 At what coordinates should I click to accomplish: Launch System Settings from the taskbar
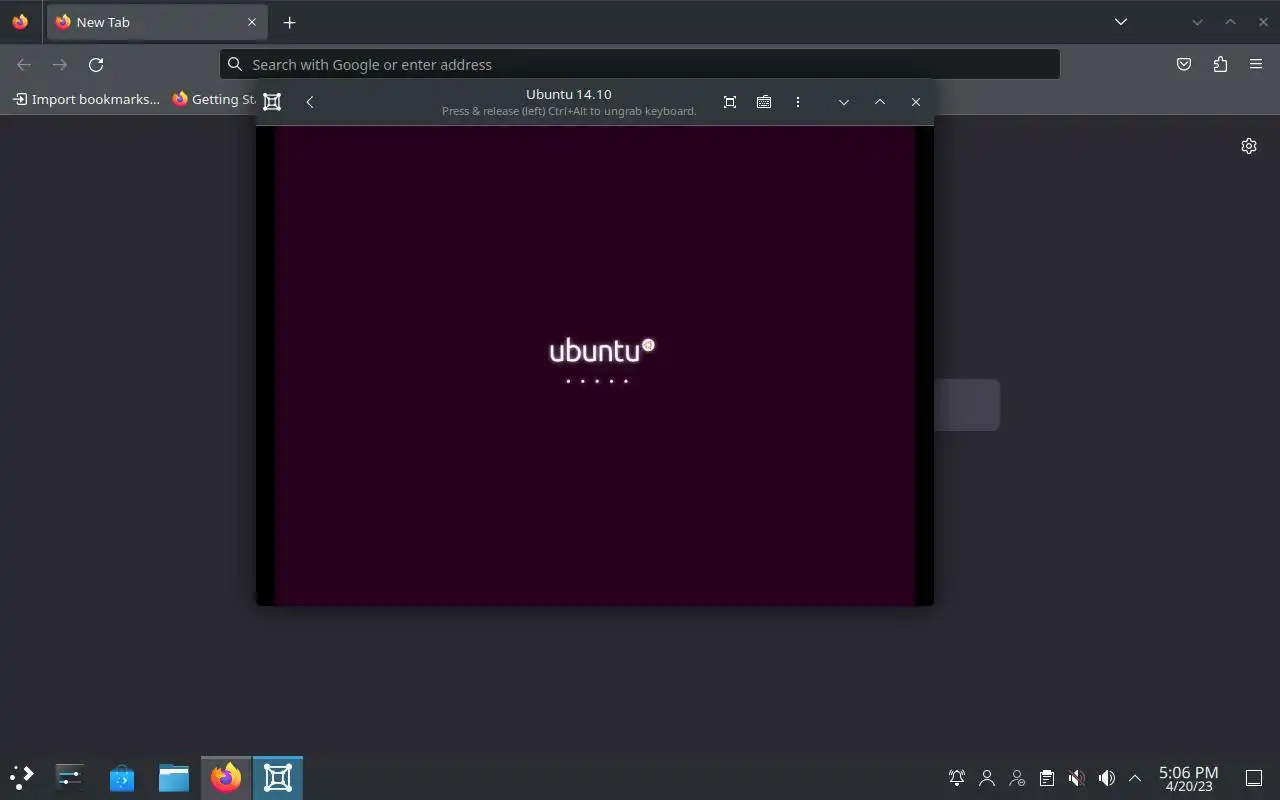69,777
